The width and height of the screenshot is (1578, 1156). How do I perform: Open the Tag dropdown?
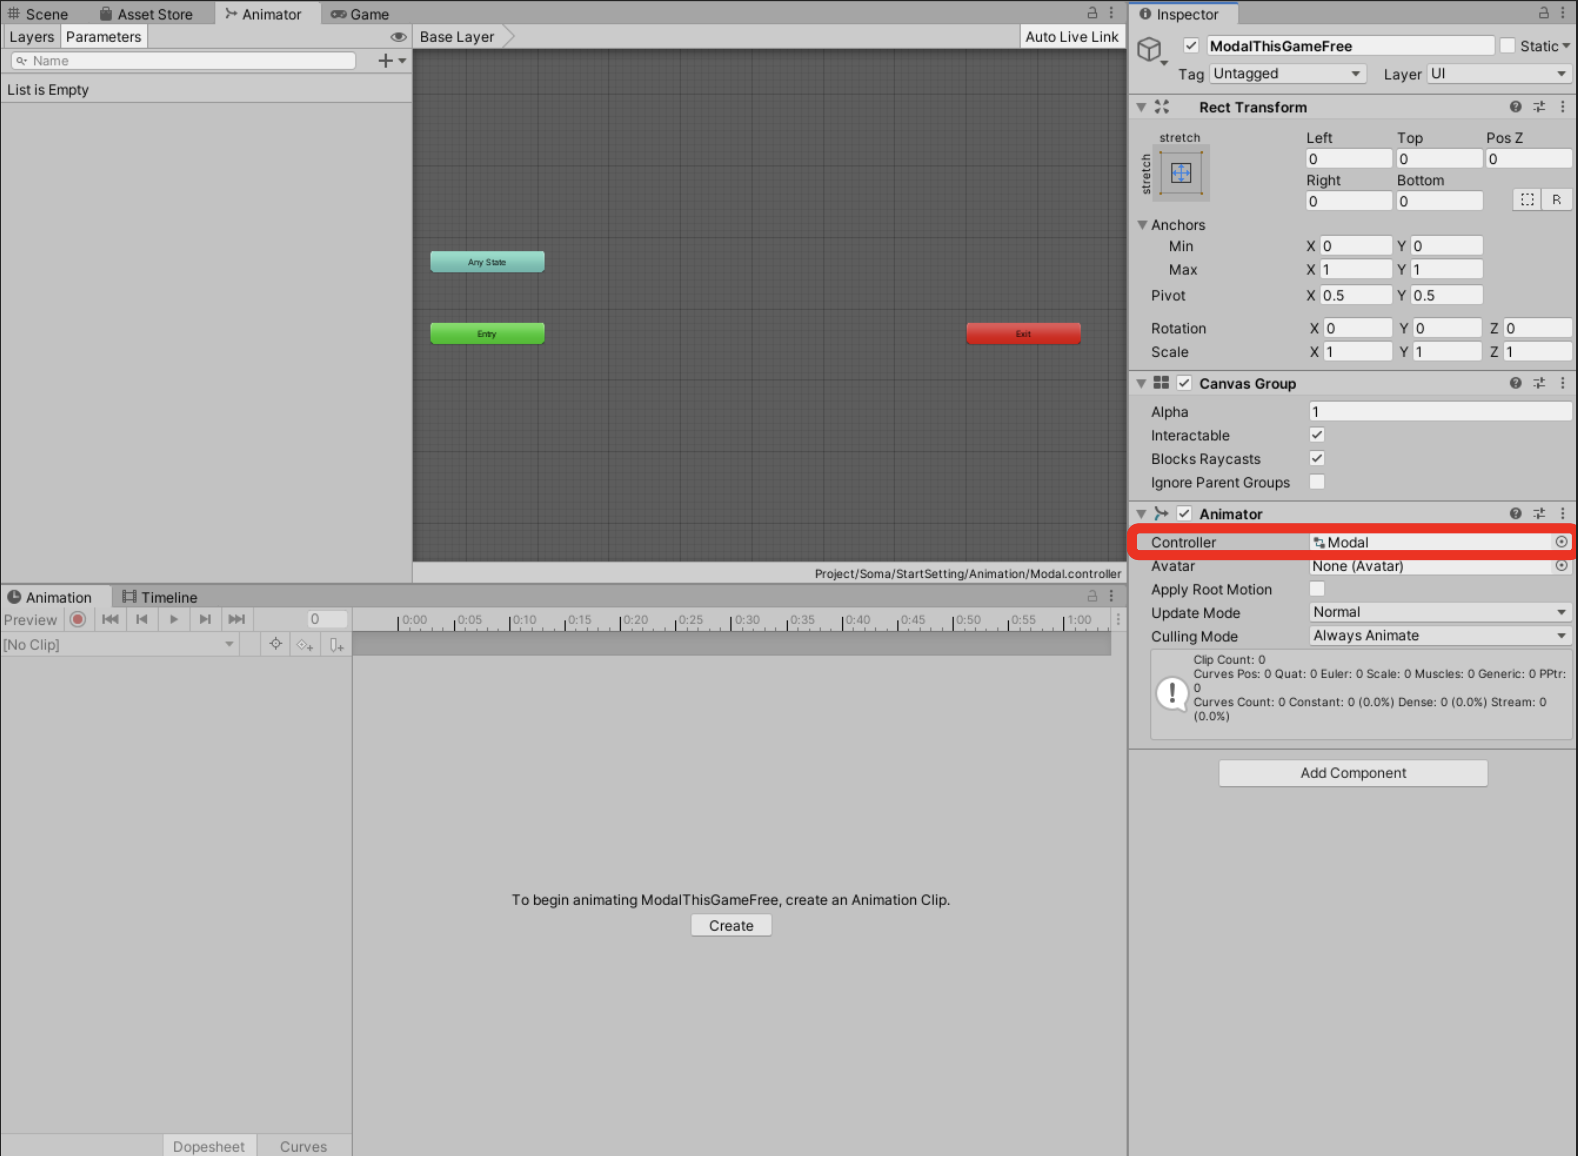click(1288, 74)
